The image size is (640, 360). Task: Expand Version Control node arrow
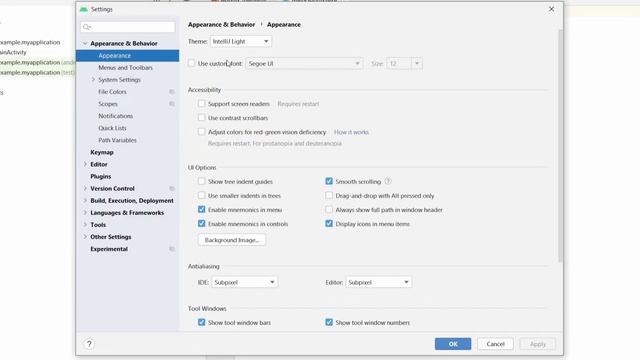tap(85, 189)
